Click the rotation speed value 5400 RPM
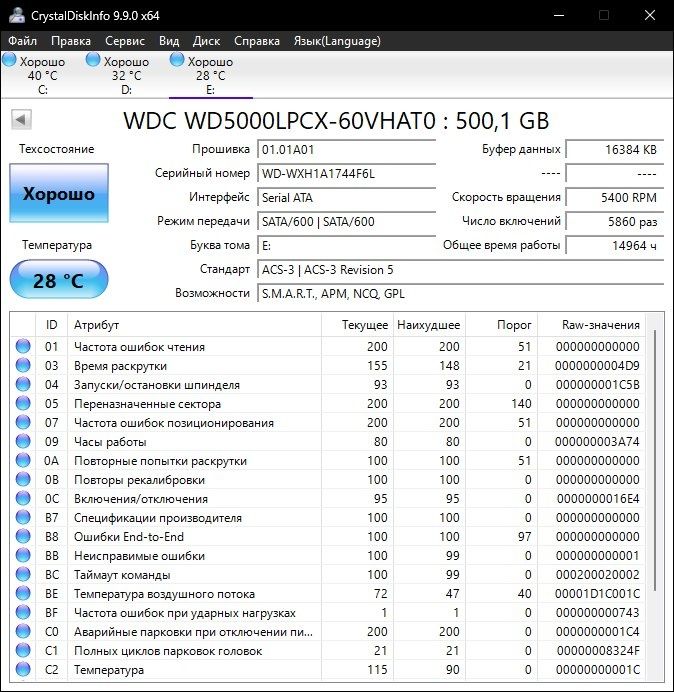The image size is (674, 692). [614, 197]
